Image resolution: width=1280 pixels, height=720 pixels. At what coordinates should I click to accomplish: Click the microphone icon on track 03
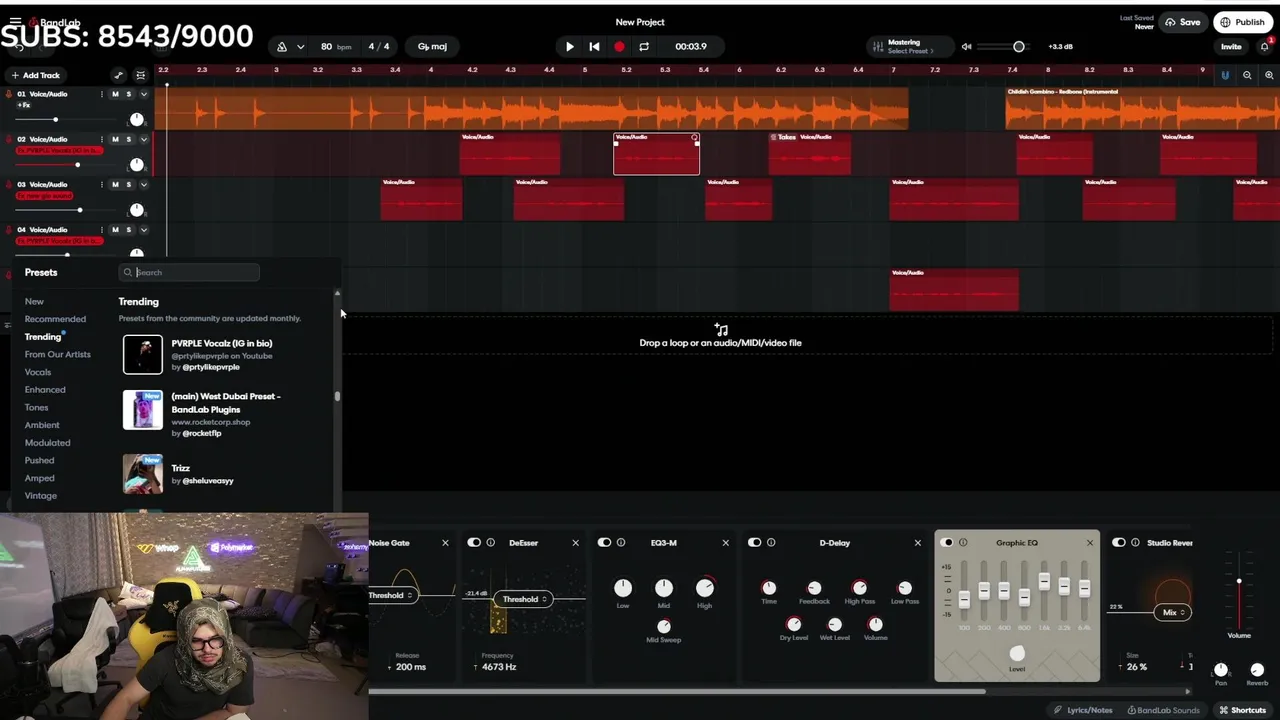click(9, 184)
